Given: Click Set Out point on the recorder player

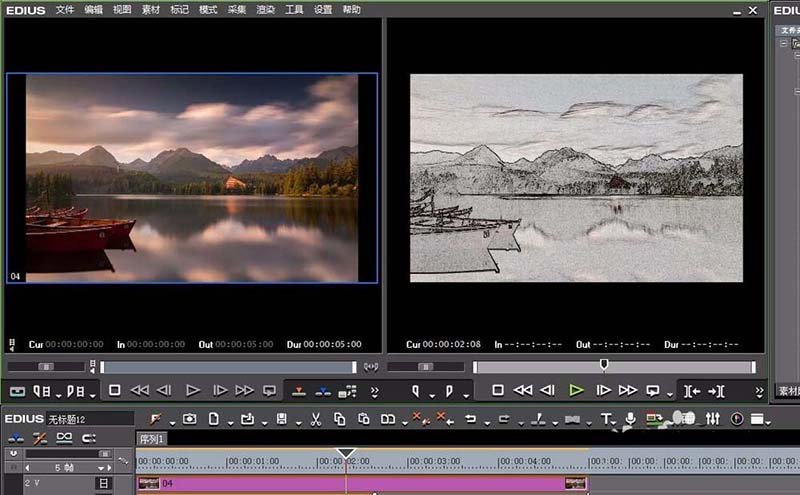Looking at the screenshot, I should click(449, 391).
